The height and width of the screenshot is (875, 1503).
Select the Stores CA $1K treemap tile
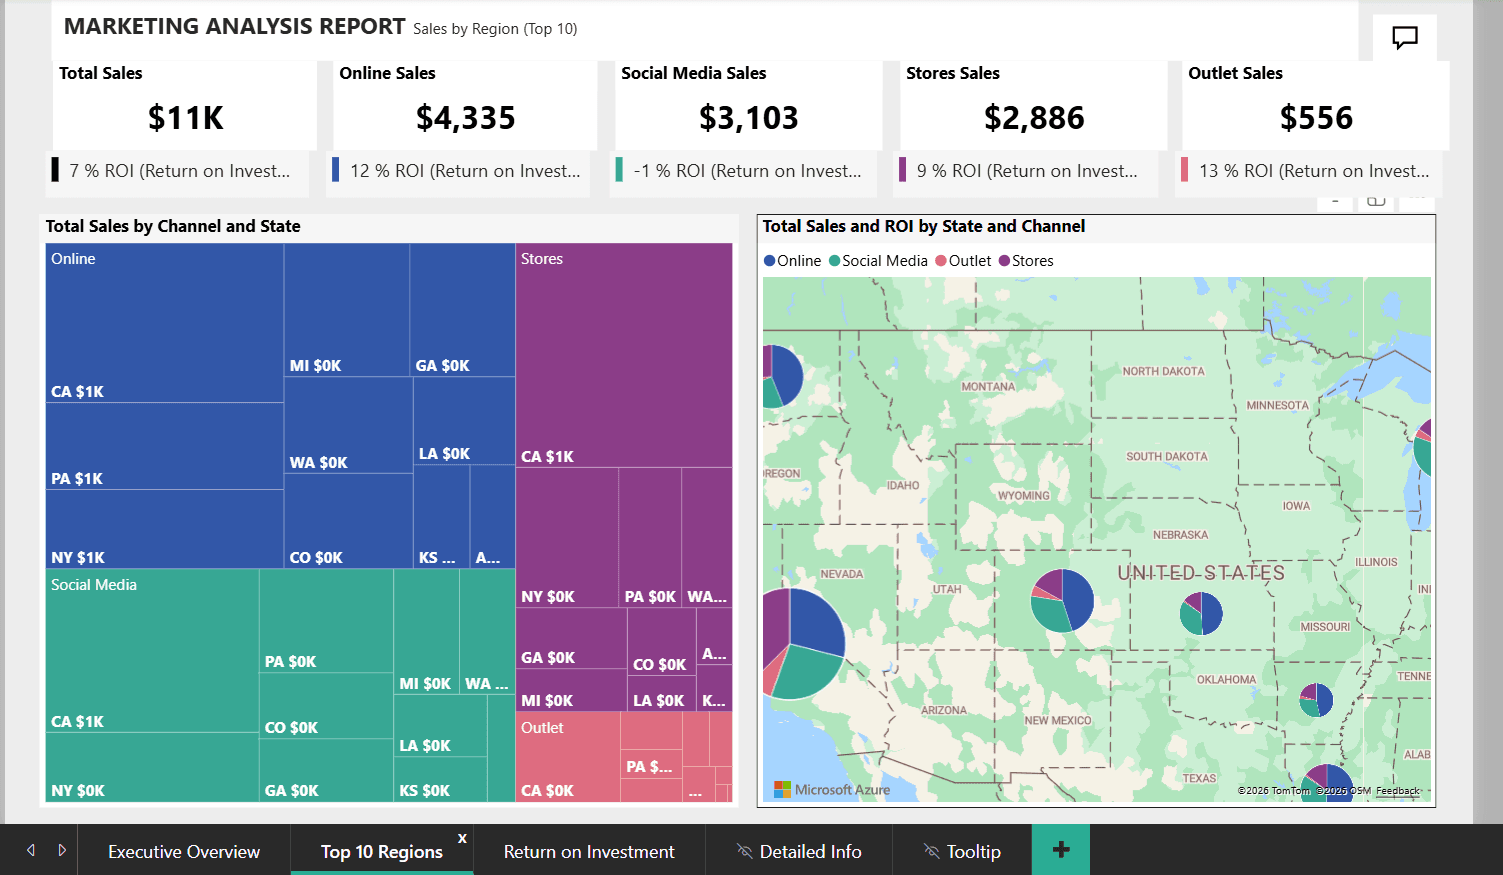tap(624, 355)
